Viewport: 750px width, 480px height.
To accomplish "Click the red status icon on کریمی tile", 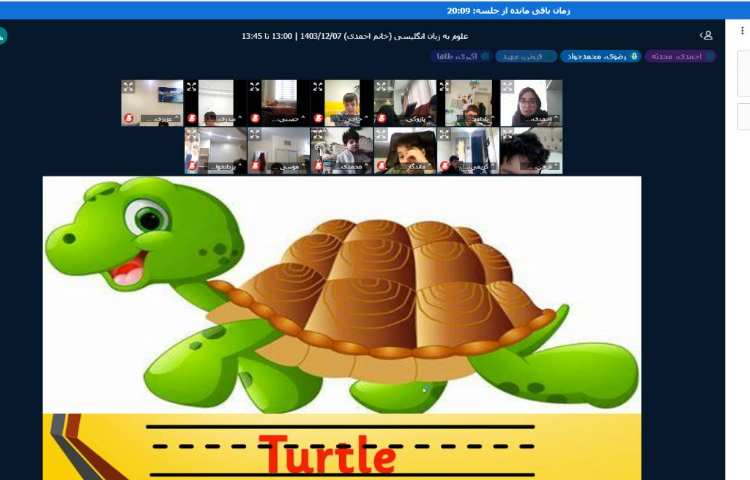I will (444, 165).
